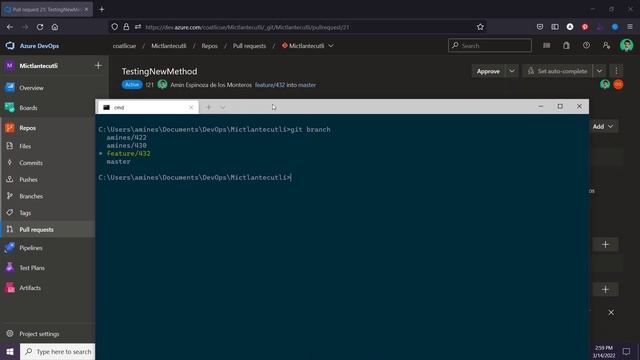Screen dimensions: 640x360
Task: Click the browser URL address bar
Action: pos(298,27)
